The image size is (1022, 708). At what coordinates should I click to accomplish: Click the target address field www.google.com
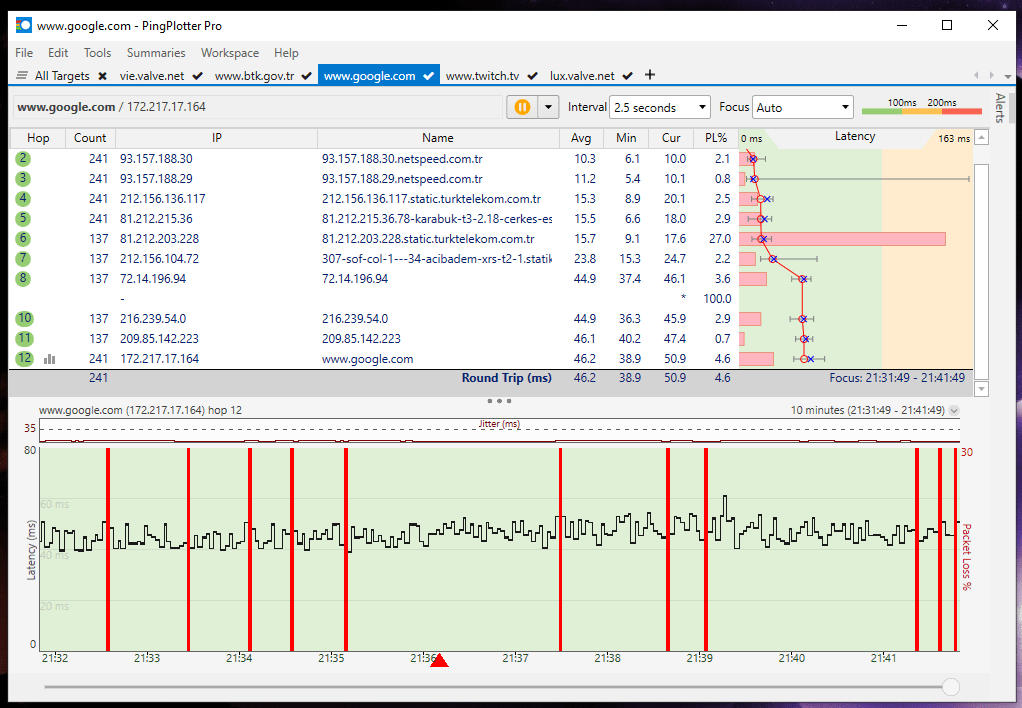tap(66, 107)
